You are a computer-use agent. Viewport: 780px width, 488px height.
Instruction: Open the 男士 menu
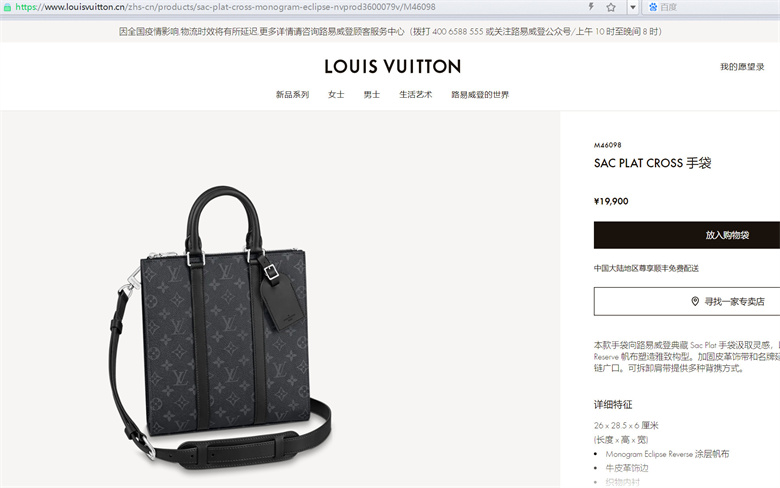pyautogui.click(x=372, y=95)
